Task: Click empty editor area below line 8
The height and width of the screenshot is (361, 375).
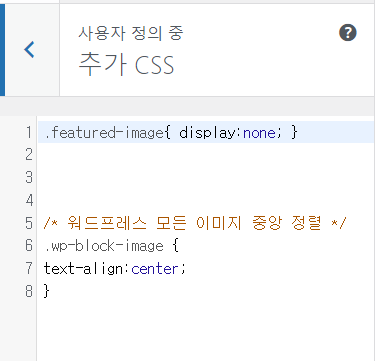Action: point(205,330)
